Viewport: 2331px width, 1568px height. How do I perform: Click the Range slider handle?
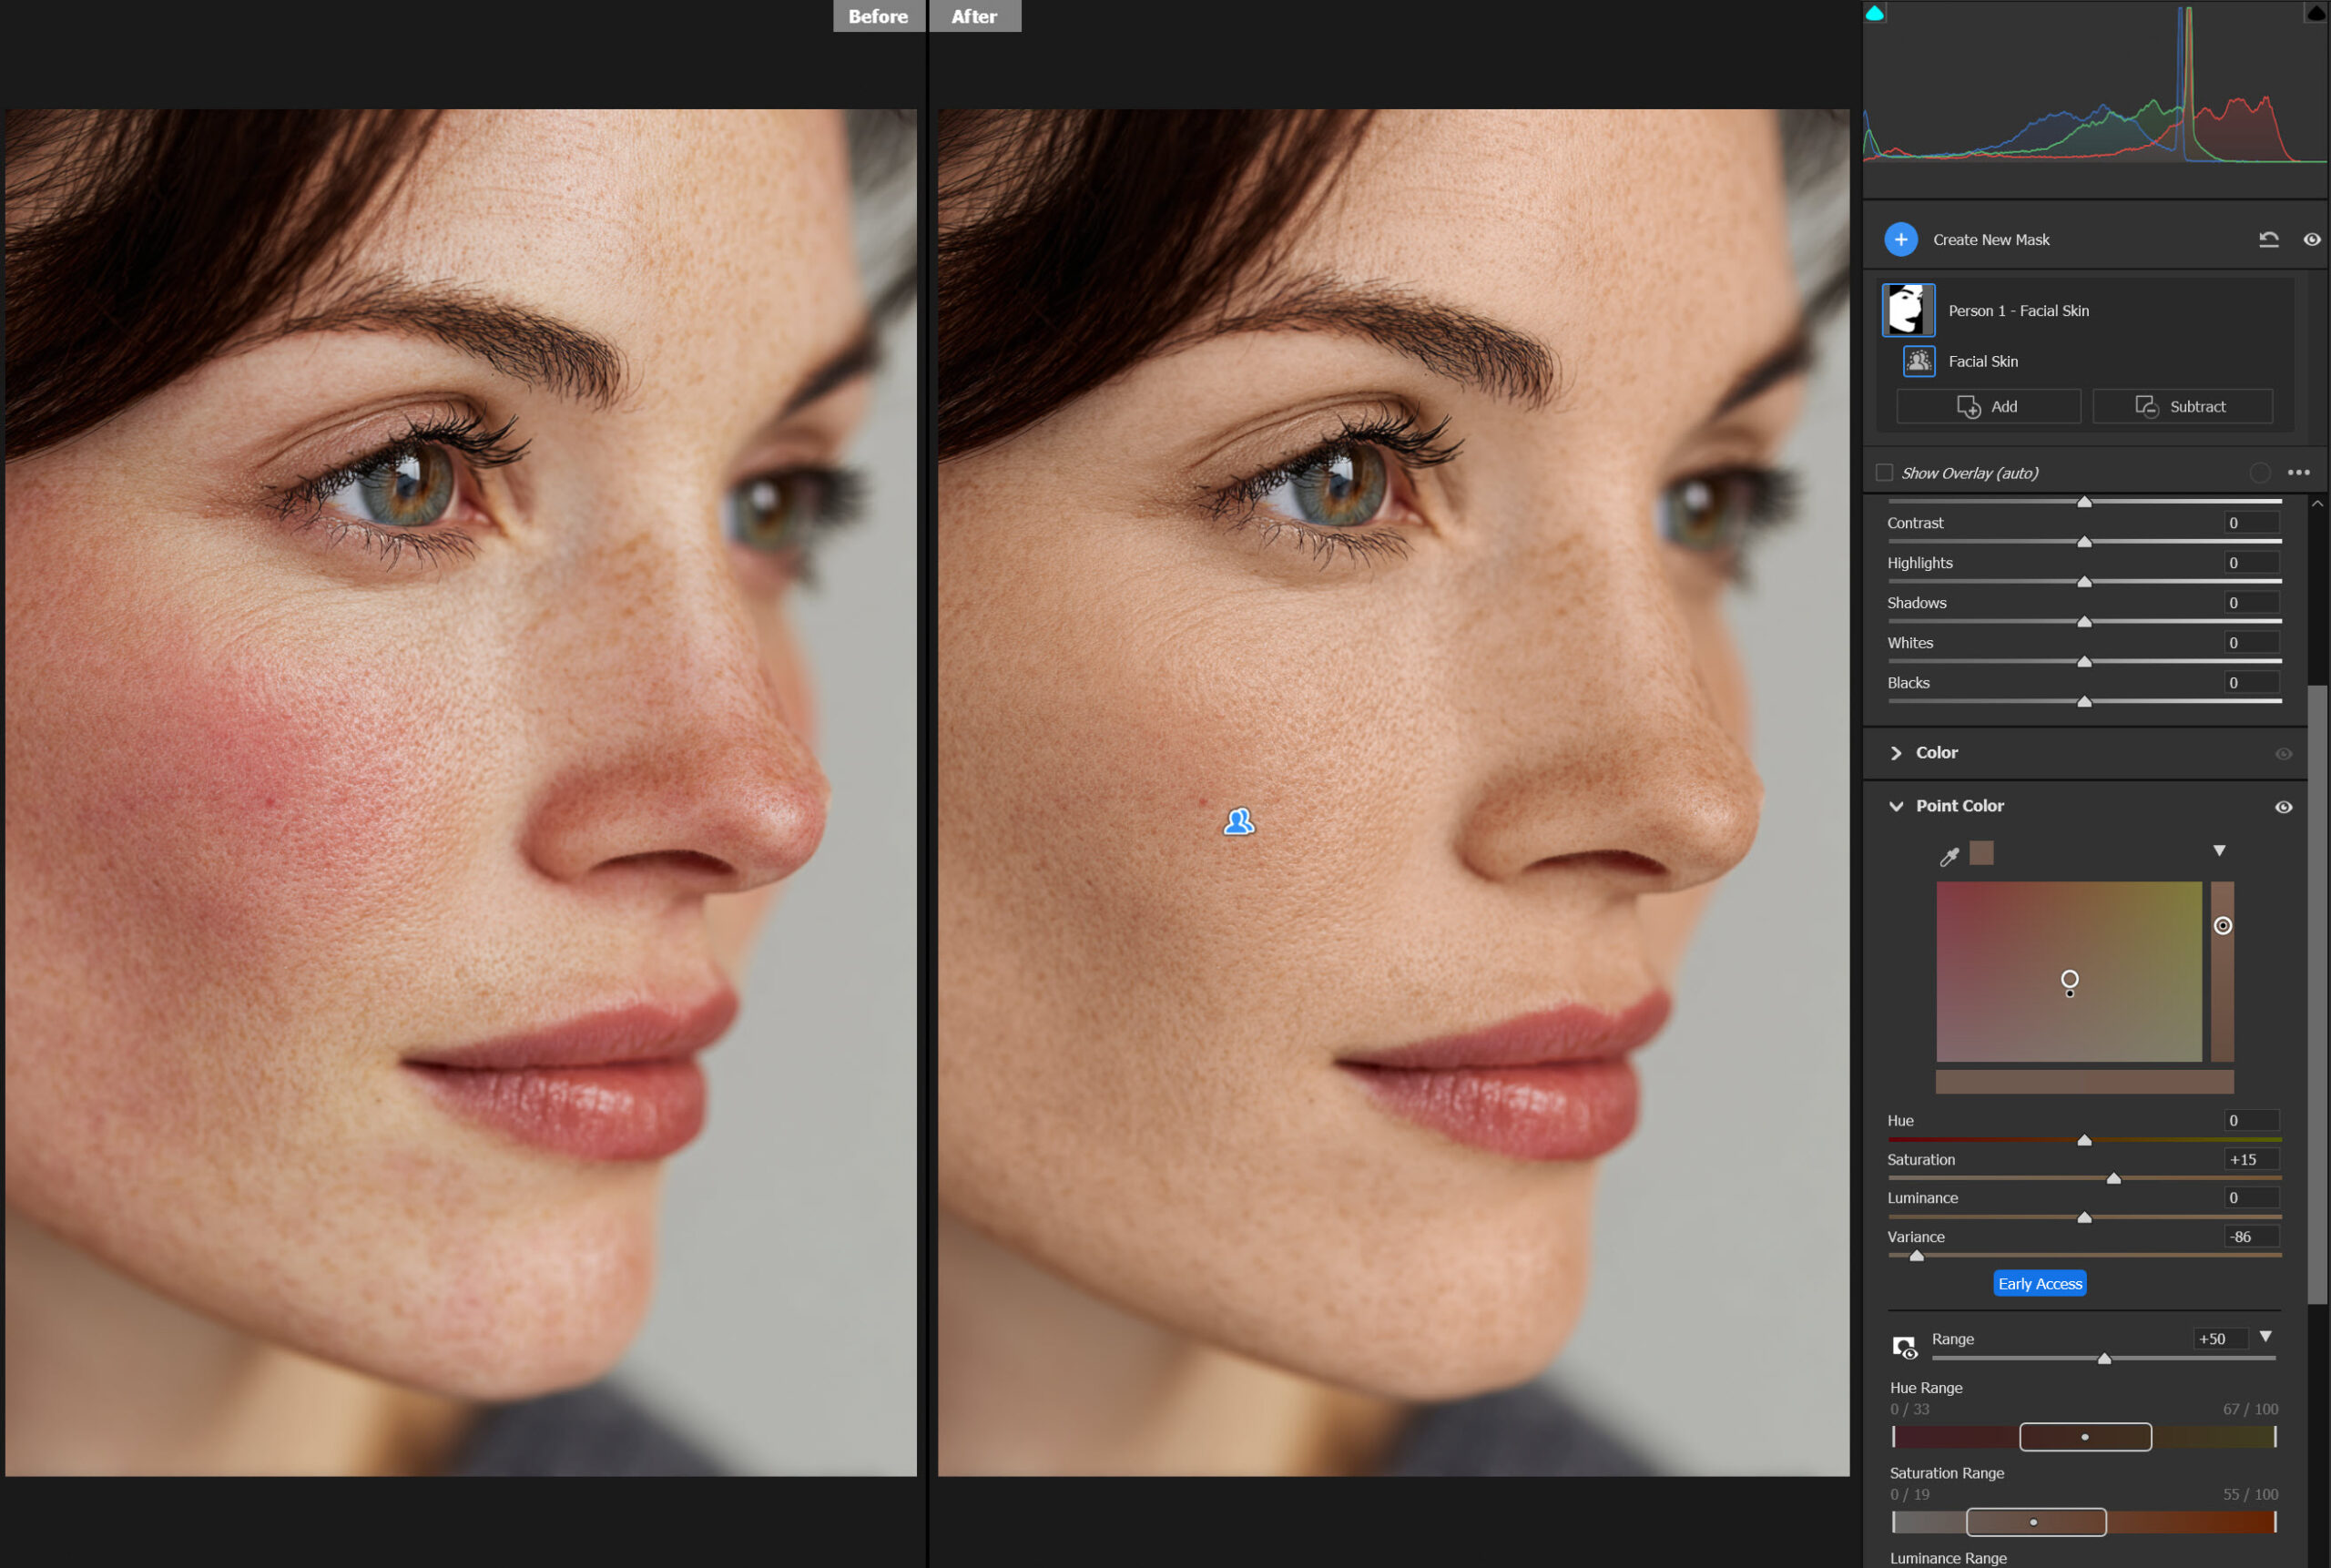(x=2103, y=1358)
